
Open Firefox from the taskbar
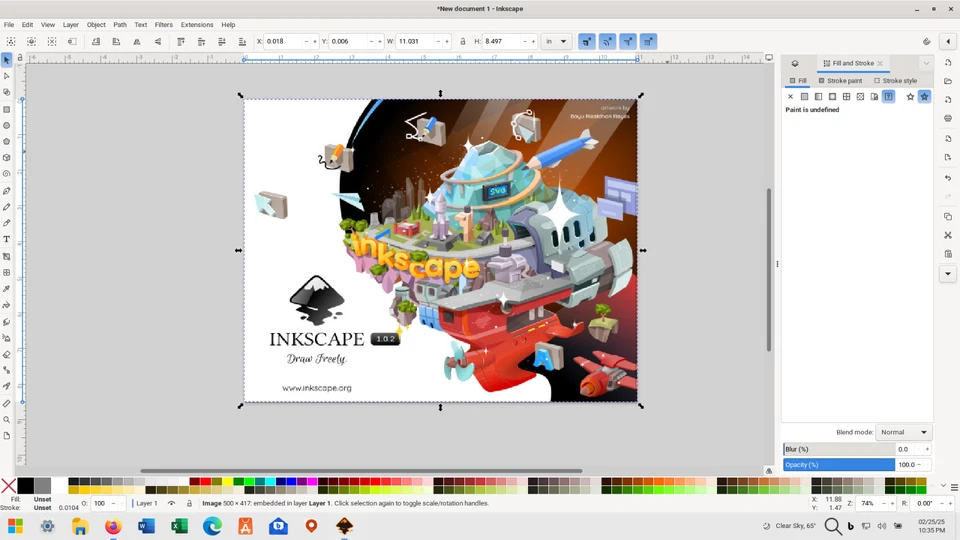click(113, 526)
